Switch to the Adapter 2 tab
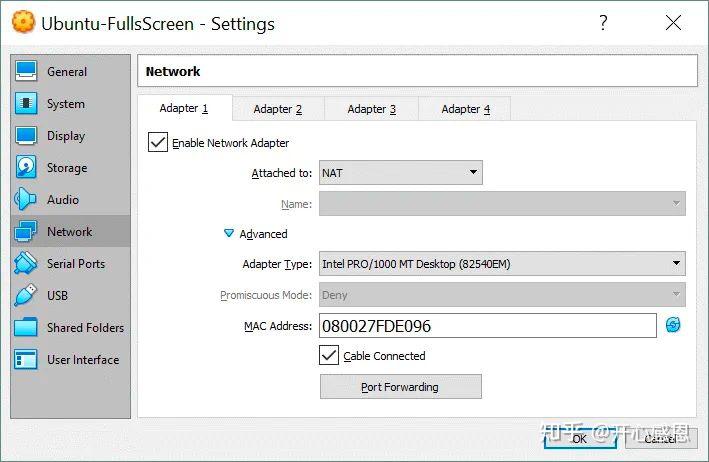The width and height of the screenshot is (709, 462). [277, 109]
